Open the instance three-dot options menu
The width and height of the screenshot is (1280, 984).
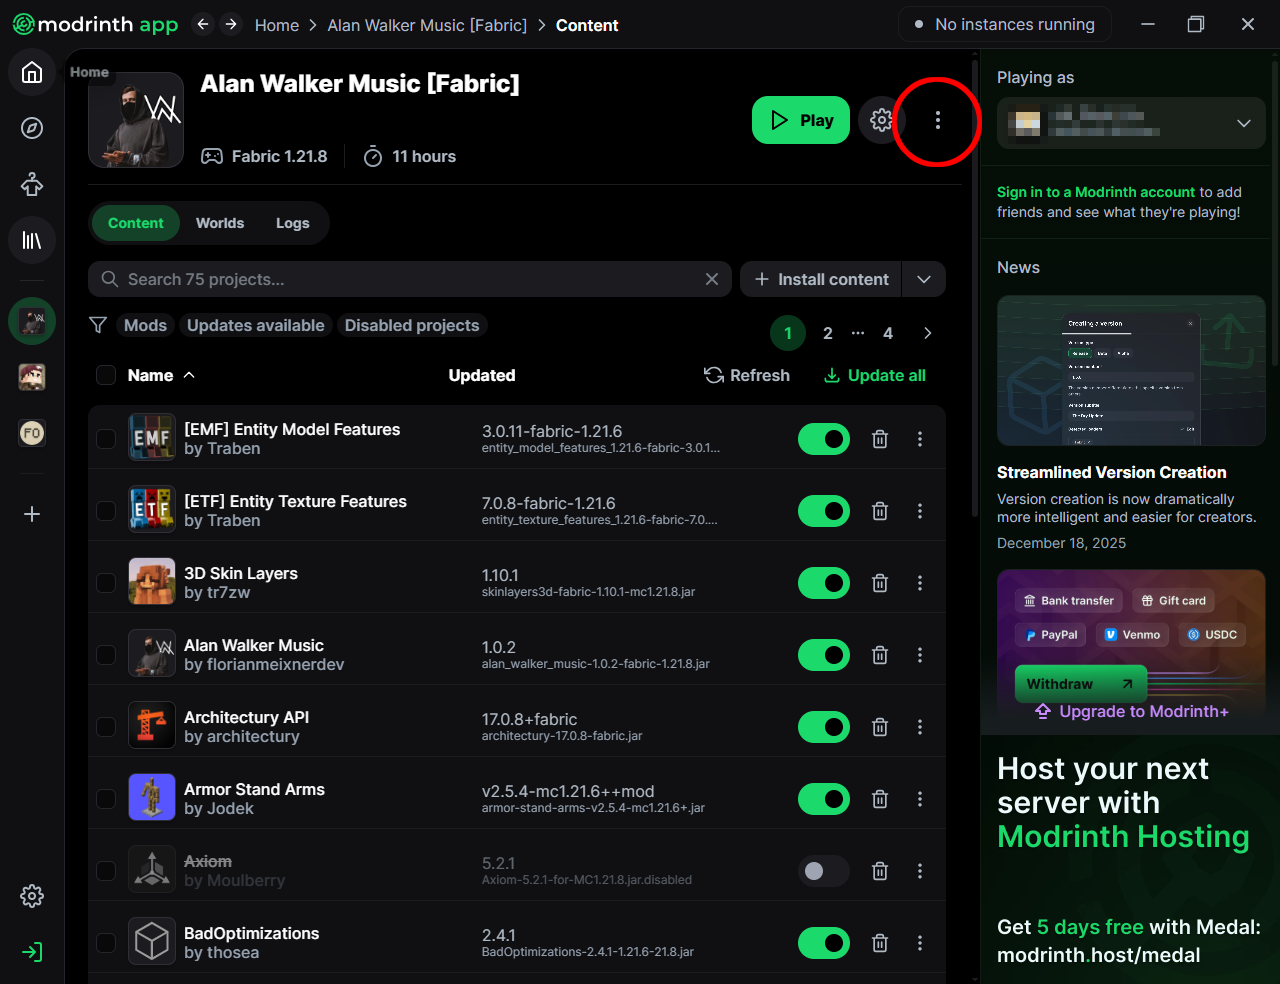(x=937, y=120)
